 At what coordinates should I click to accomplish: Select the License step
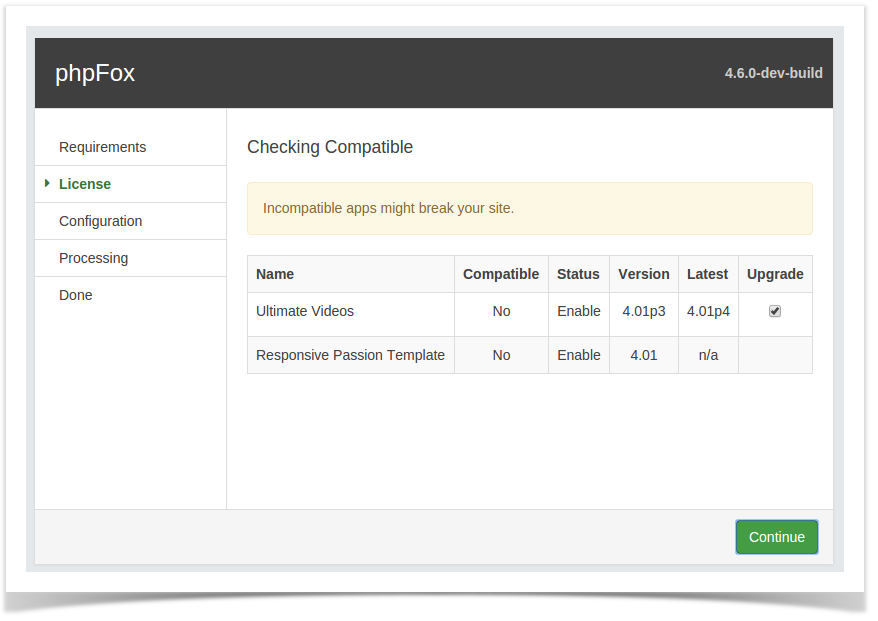(x=85, y=184)
